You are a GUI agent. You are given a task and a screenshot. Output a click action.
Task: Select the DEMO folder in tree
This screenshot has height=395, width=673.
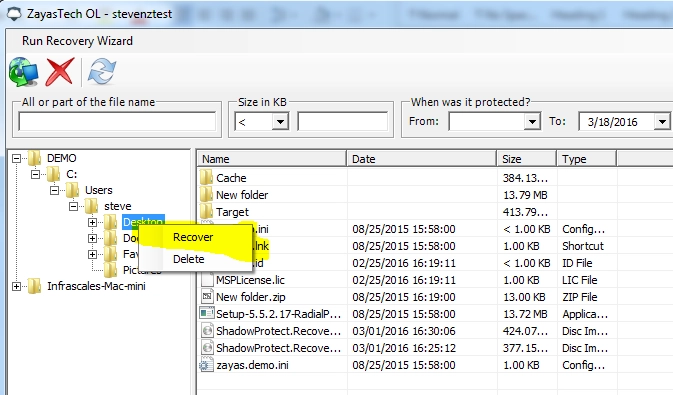[61, 158]
